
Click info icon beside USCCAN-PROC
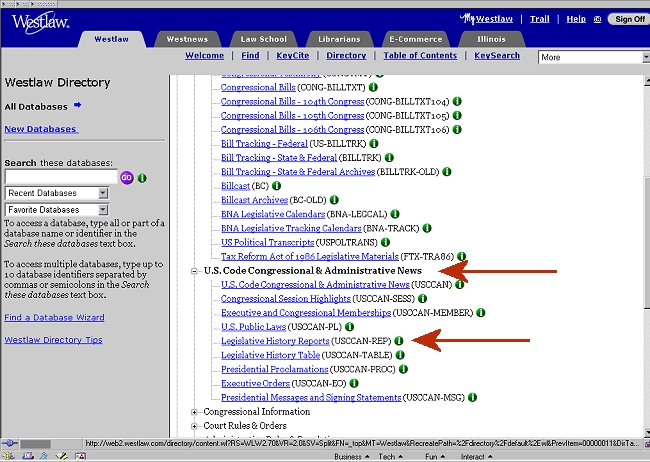(x=403, y=369)
